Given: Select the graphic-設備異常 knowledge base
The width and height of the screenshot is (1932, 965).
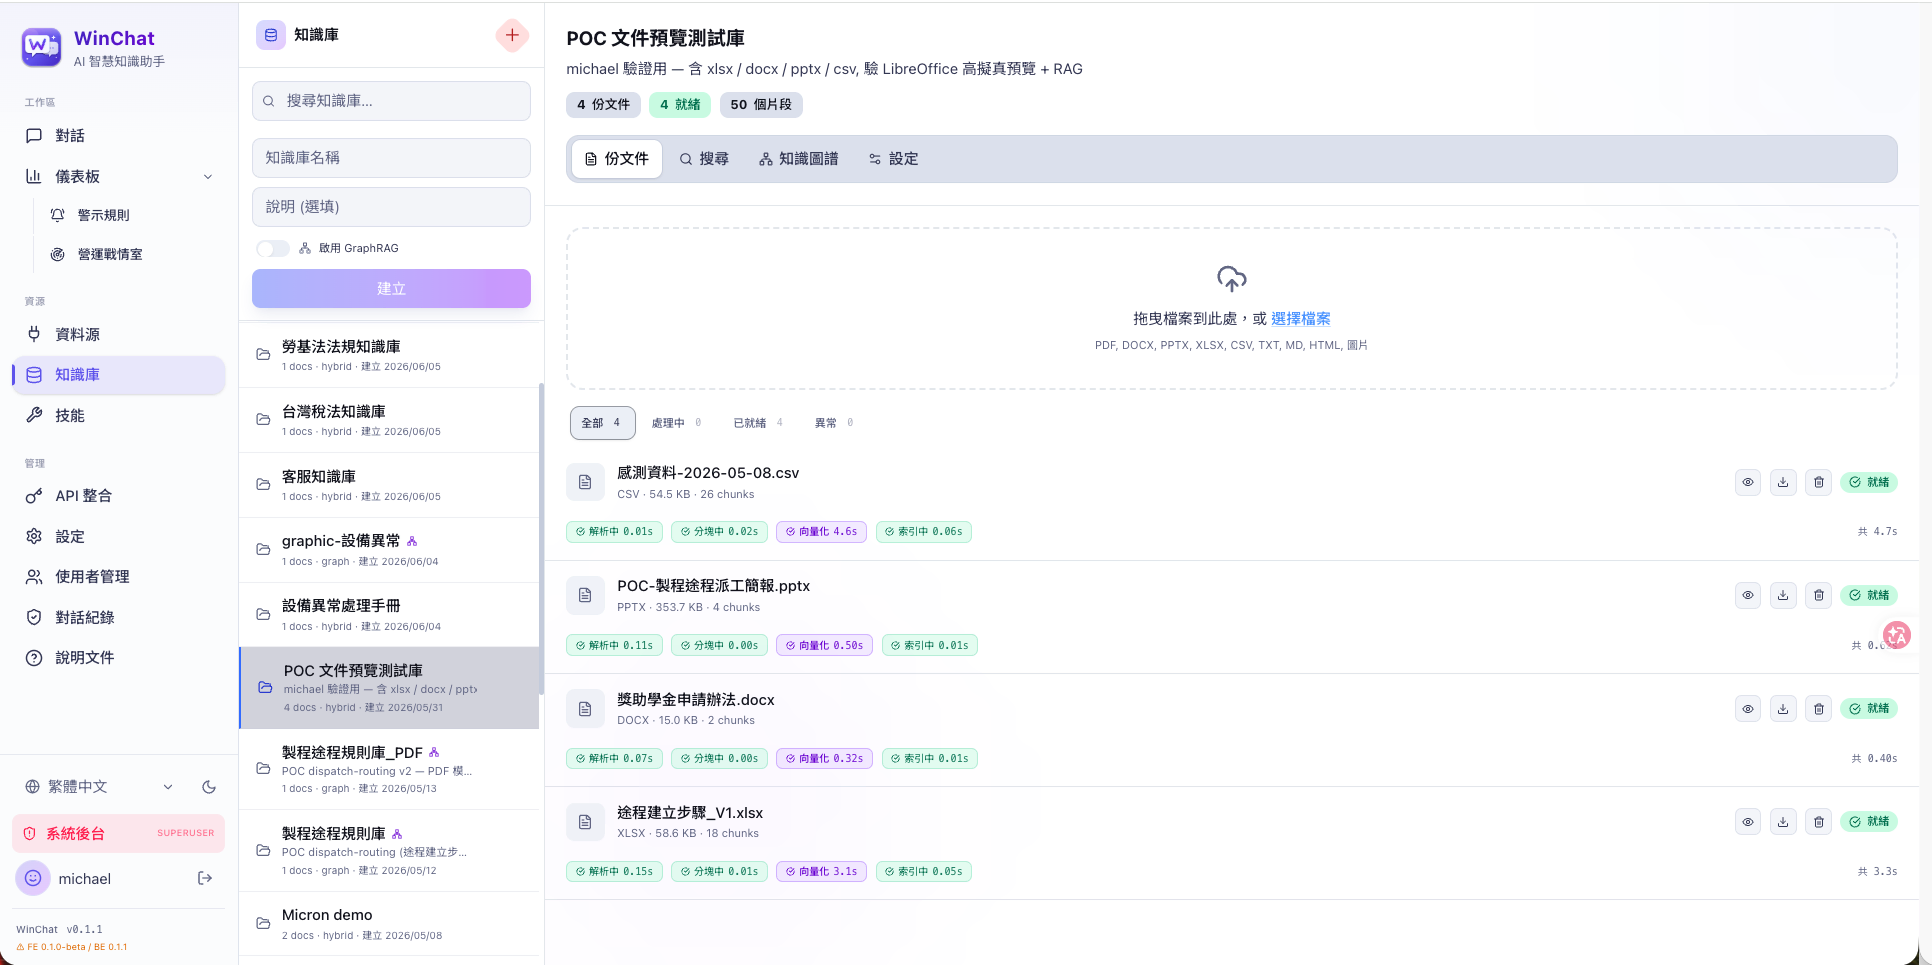Looking at the screenshot, I should pyautogui.click(x=390, y=550).
